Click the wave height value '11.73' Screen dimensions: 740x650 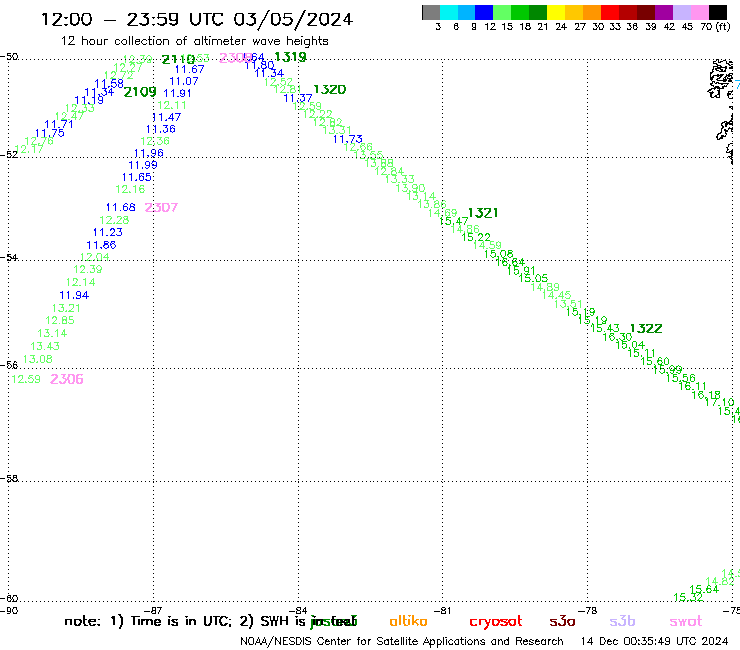348,139
